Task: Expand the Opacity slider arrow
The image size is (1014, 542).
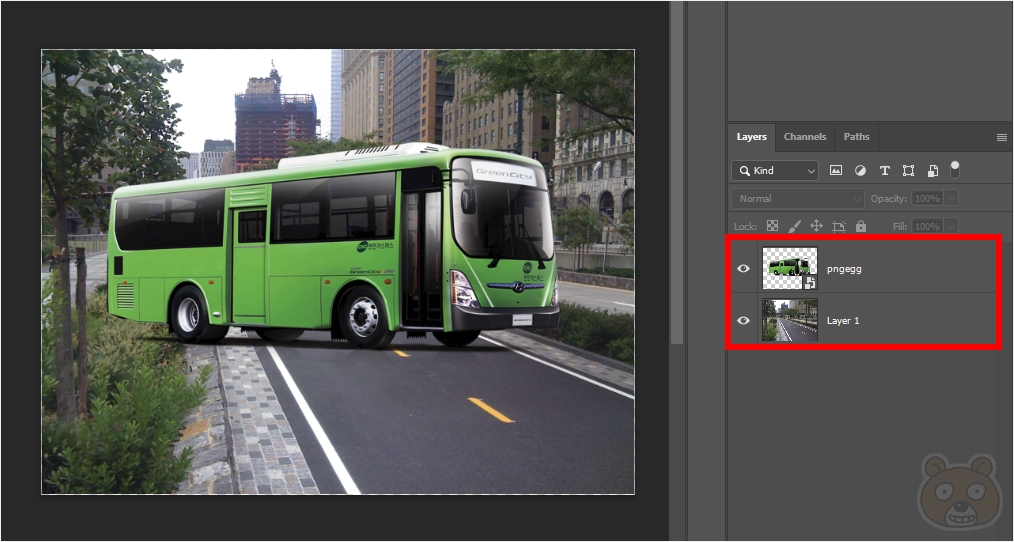Action: (x=951, y=199)
